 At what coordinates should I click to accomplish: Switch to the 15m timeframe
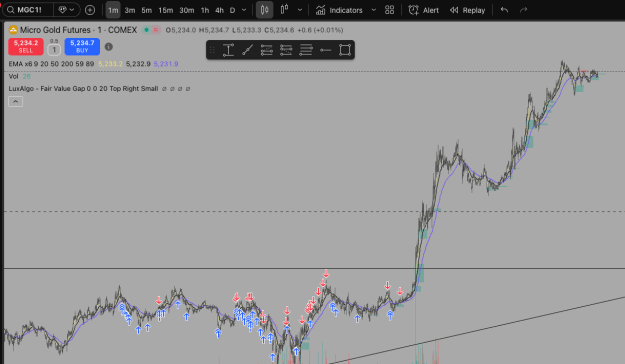point(165,10)
